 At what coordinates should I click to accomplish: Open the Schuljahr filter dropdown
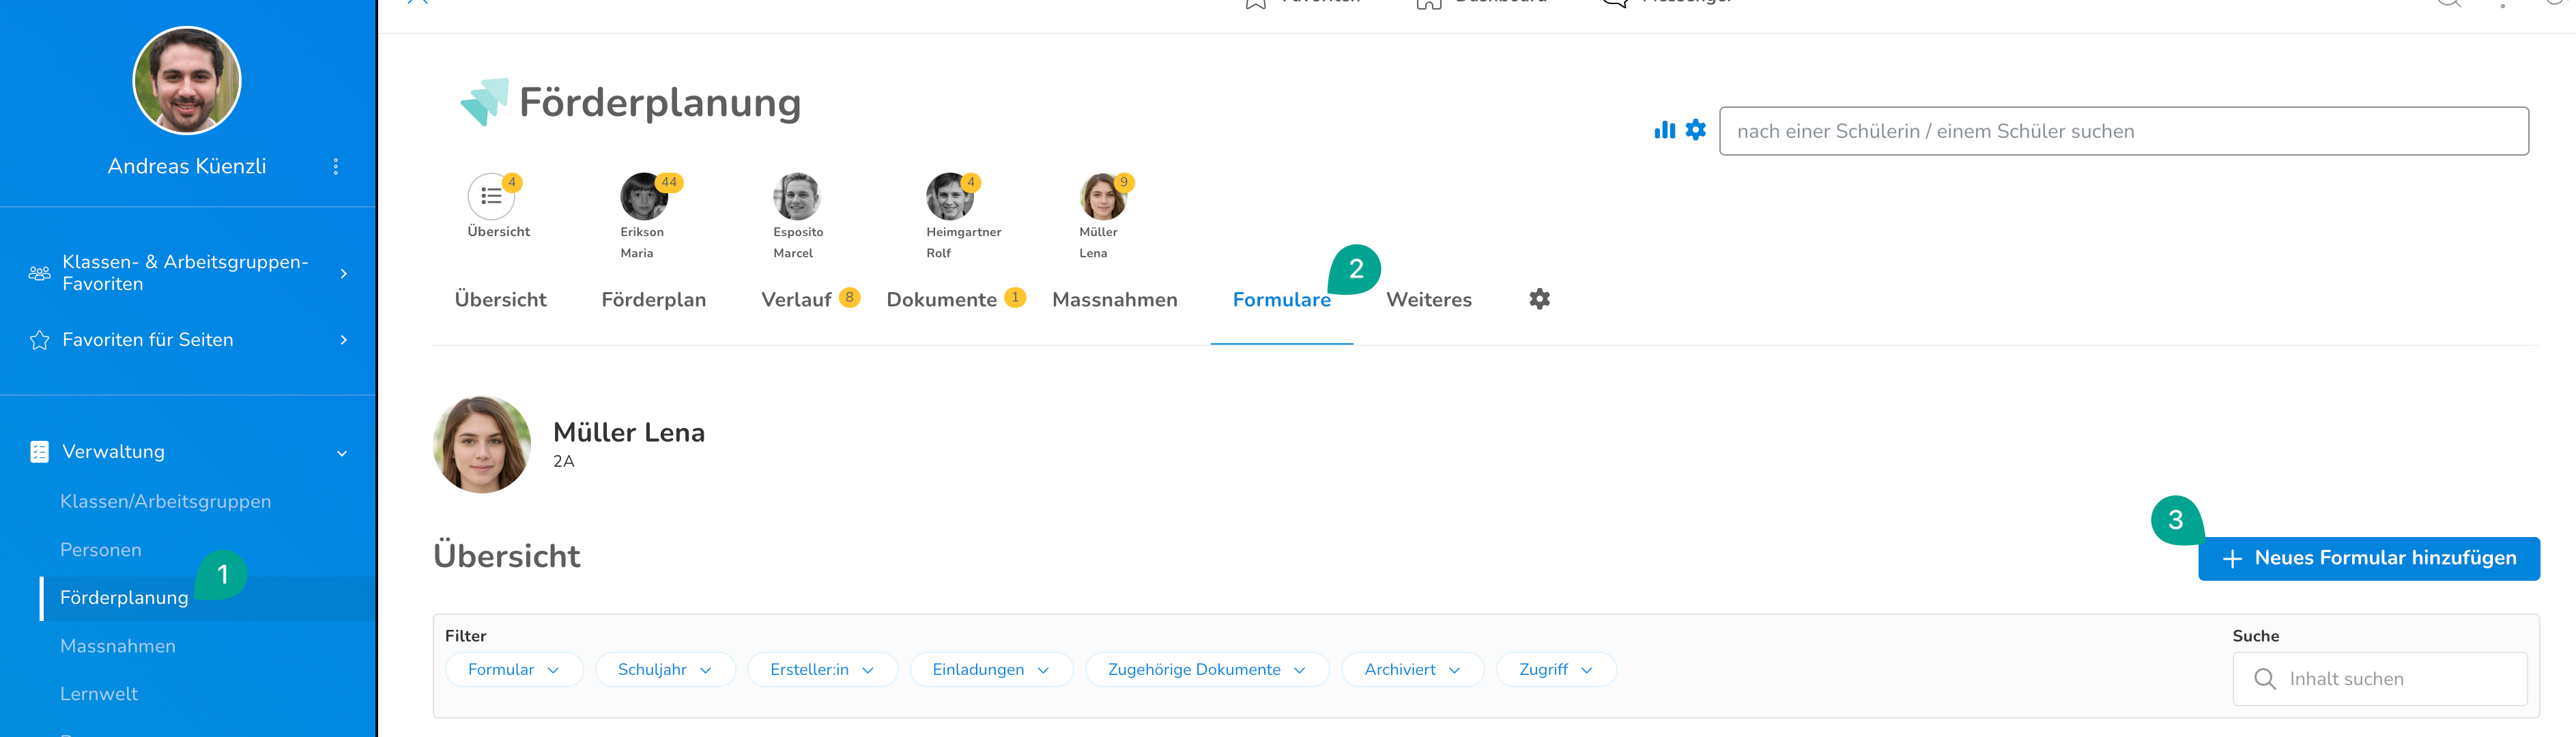664,670
